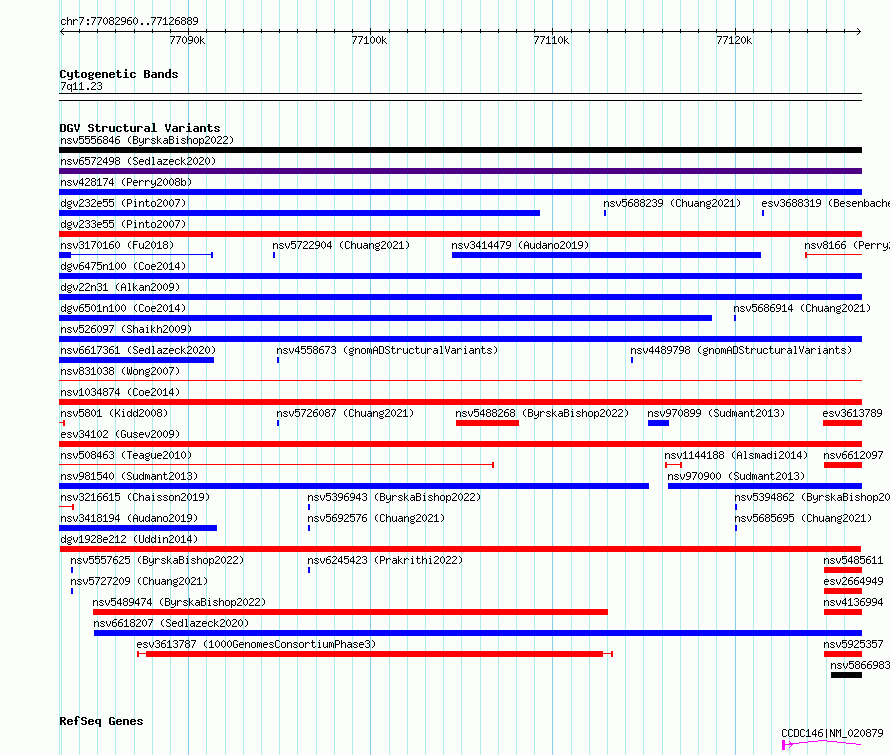Viewport: 890px width, 755px height.
Task: Open the DGV Structural Variants track header
Action: [140, 128]
